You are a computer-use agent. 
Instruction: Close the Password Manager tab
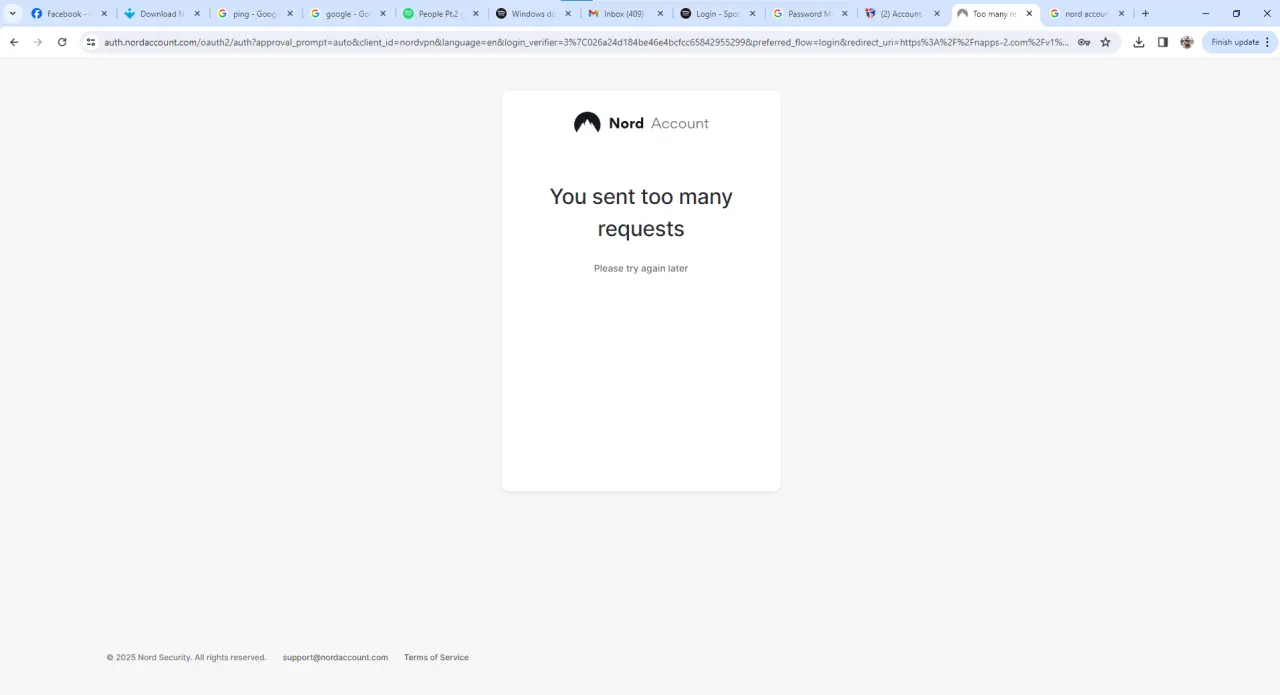(x=845, y=14)
